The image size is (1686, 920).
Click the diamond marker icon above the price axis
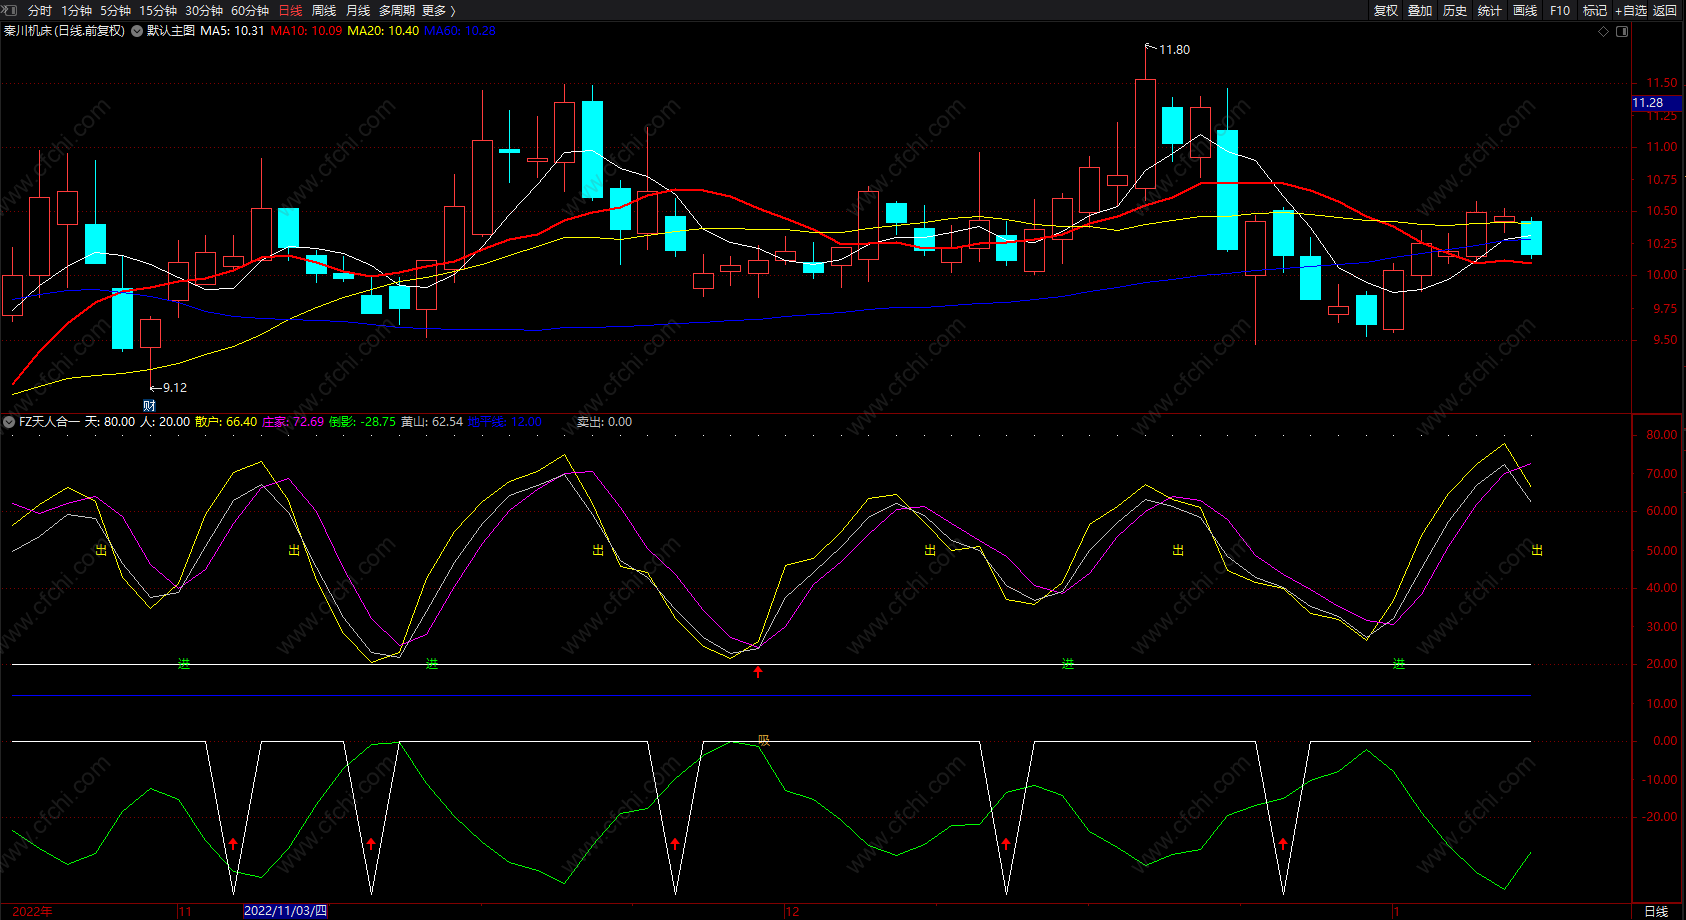point(1604,31)
